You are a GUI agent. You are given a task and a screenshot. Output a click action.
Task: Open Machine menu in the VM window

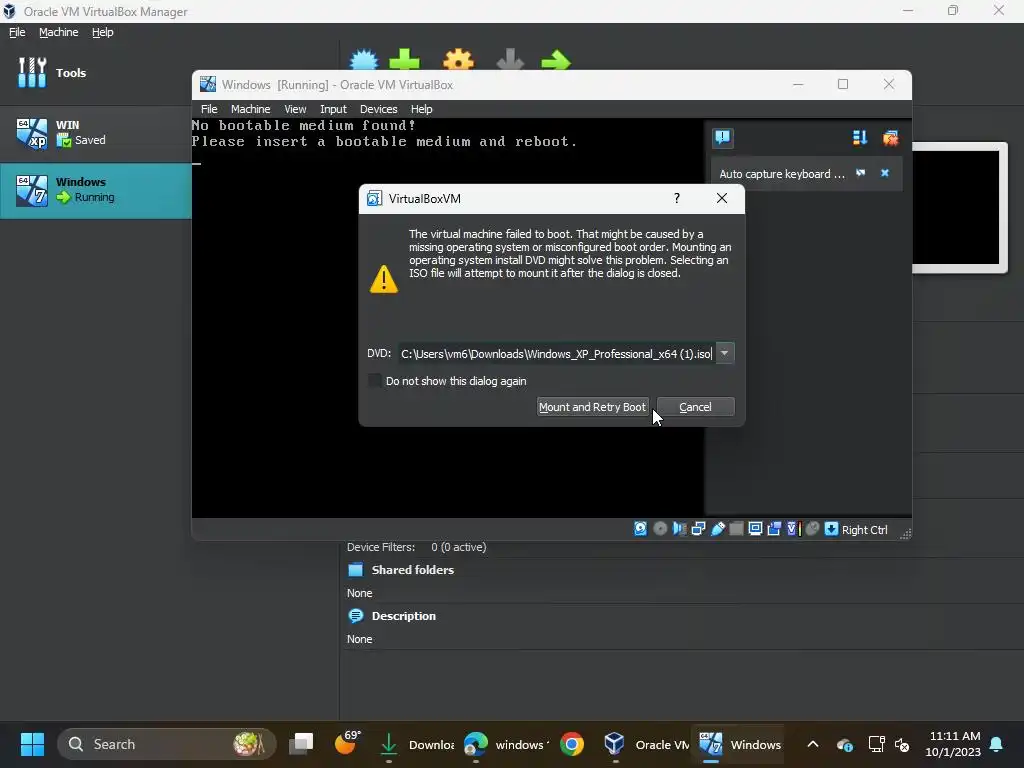point(250,109)
